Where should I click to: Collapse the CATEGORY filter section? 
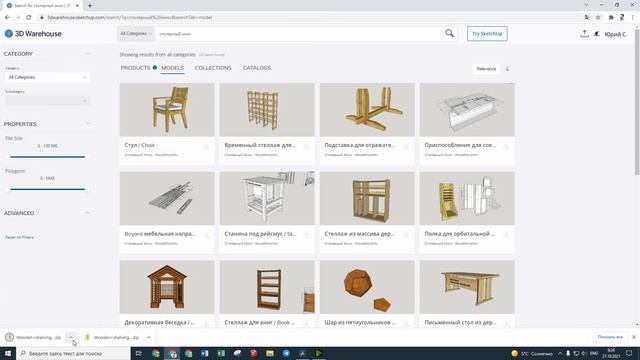pyautogui.click(x=88, y=53)
